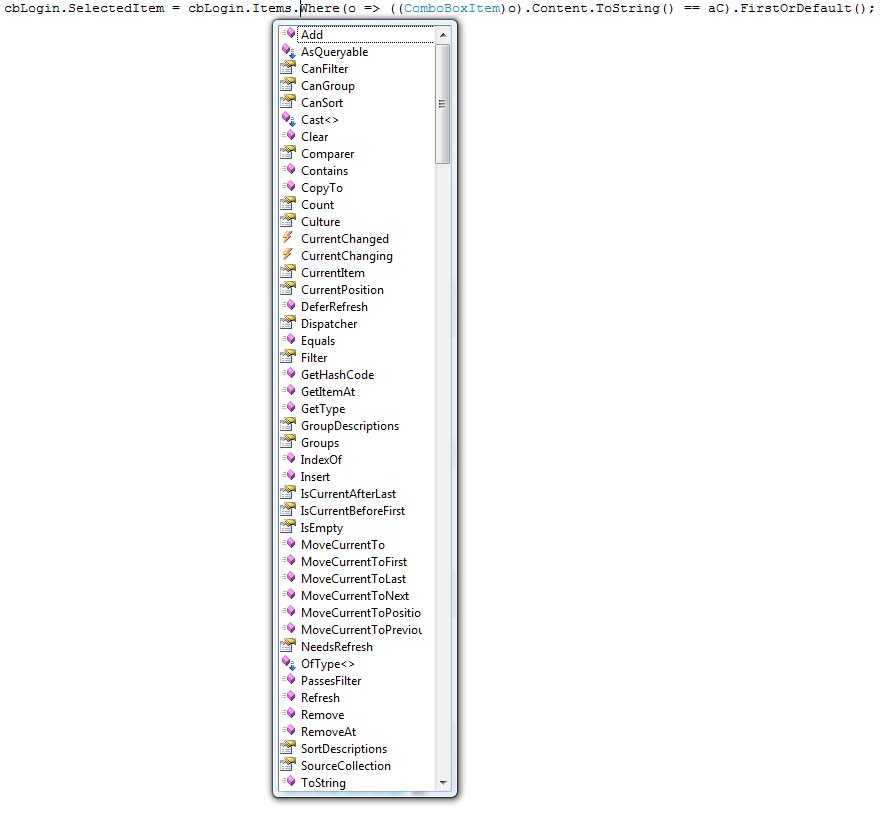Click the extension method icon beside Cast<>
Image resolution: width=882 pixels, height=813 pixels.
tap(289, 119)
